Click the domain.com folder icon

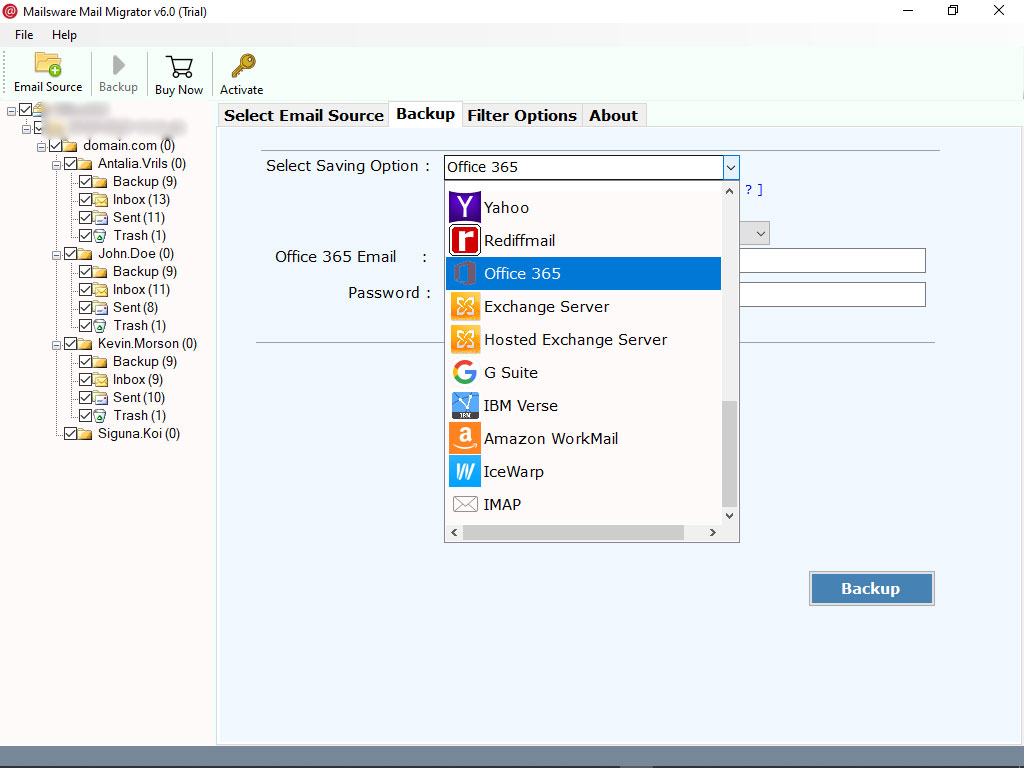pyautogui.click(x=71, y=146)
